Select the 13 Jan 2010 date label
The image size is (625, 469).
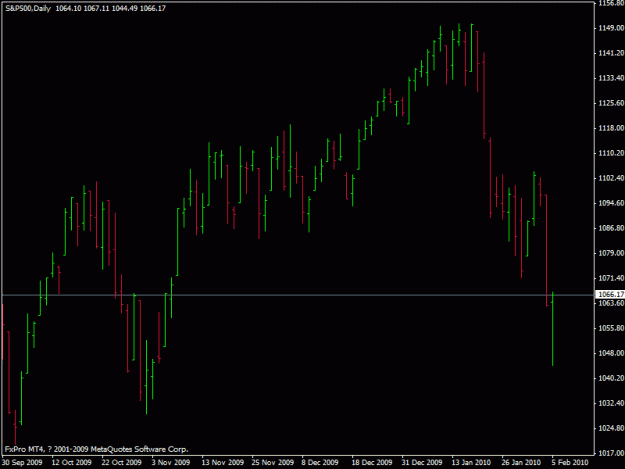471,462
